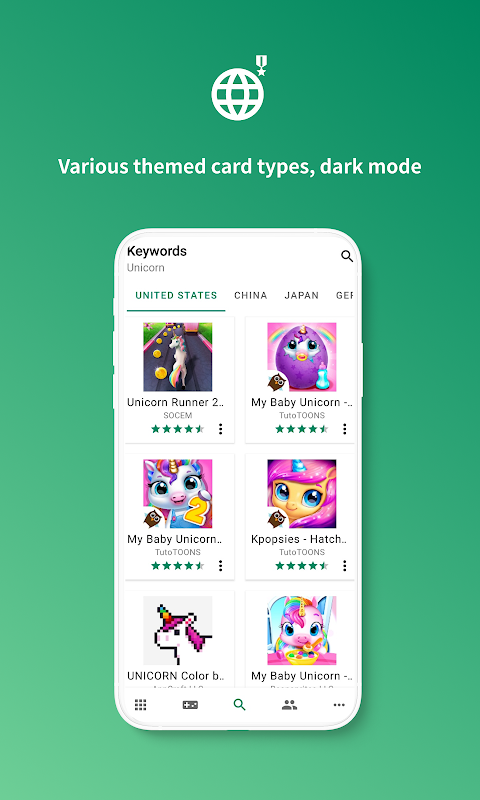Click the star rating under Kpopsies
The image size is (480, 800).
point(302,565)
